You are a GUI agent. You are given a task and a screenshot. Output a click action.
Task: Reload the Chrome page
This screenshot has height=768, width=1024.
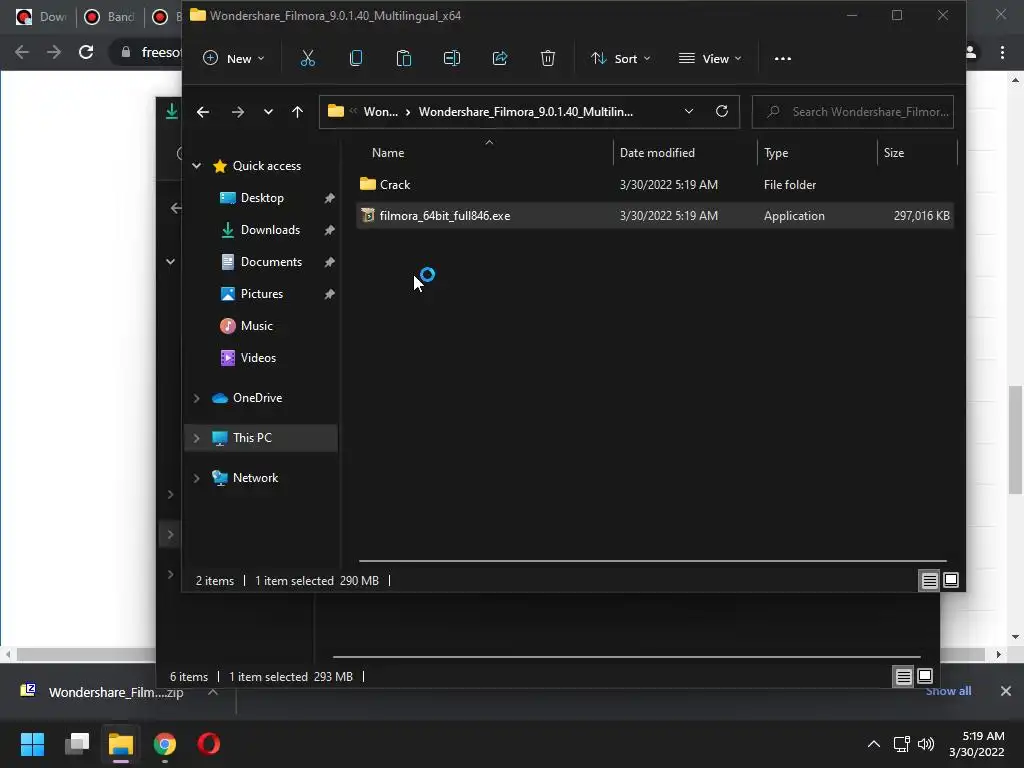point(86,52)
